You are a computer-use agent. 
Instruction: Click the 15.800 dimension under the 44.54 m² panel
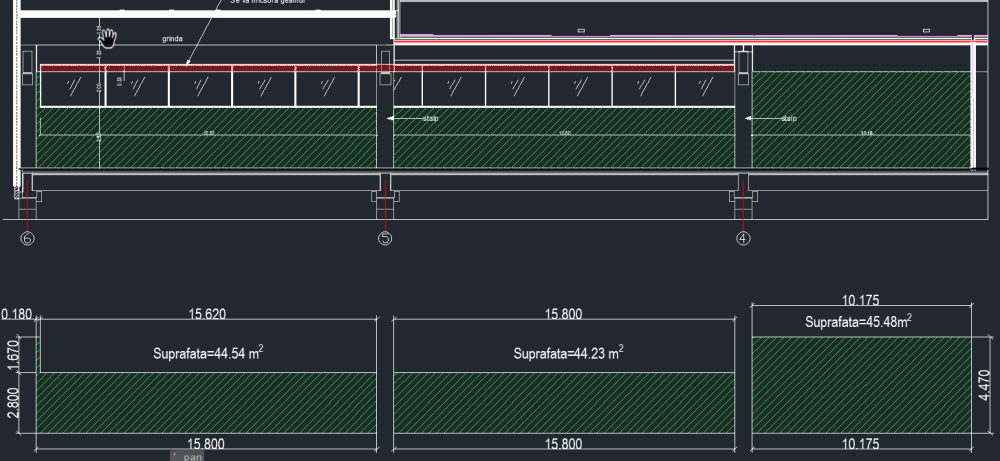coord(206,444)
